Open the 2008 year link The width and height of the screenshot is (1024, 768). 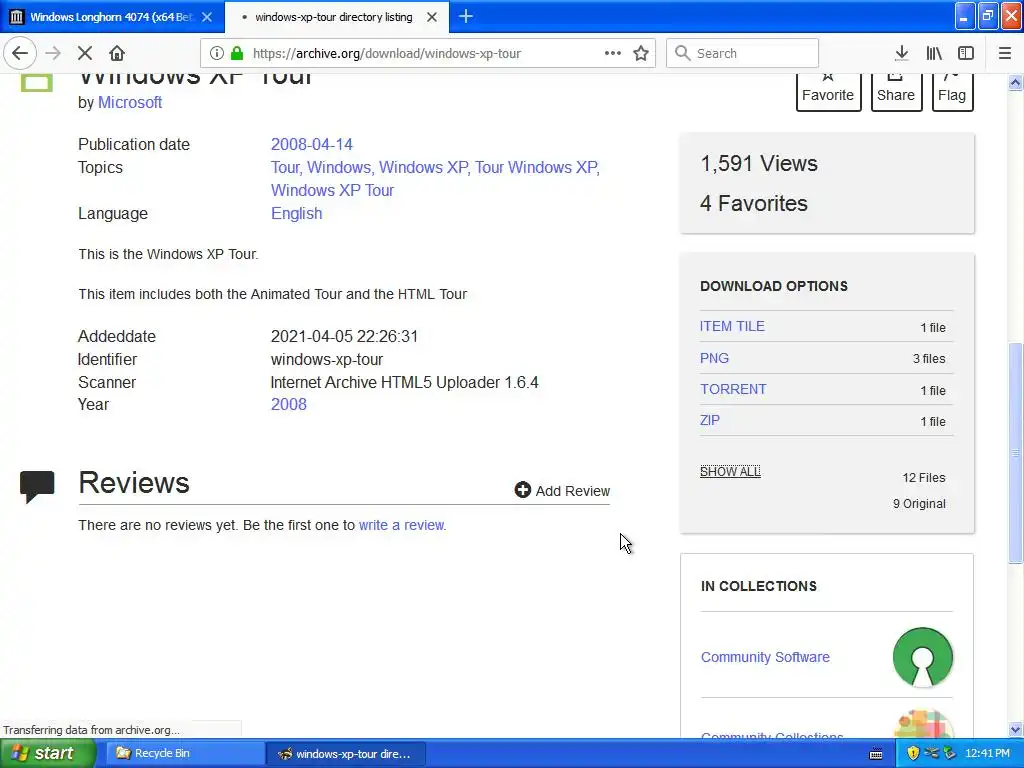point(289,404)
